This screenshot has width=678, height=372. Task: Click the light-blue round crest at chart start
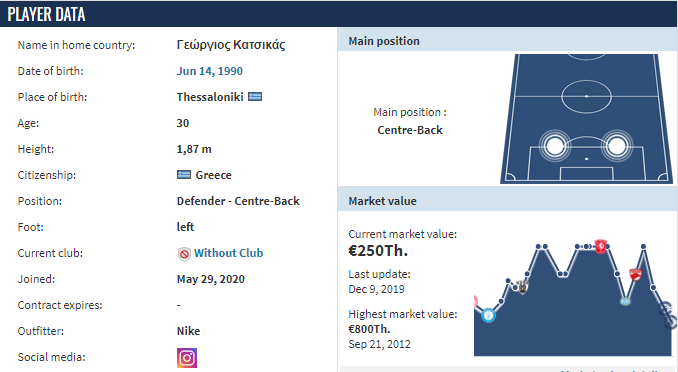pos(489,315)
